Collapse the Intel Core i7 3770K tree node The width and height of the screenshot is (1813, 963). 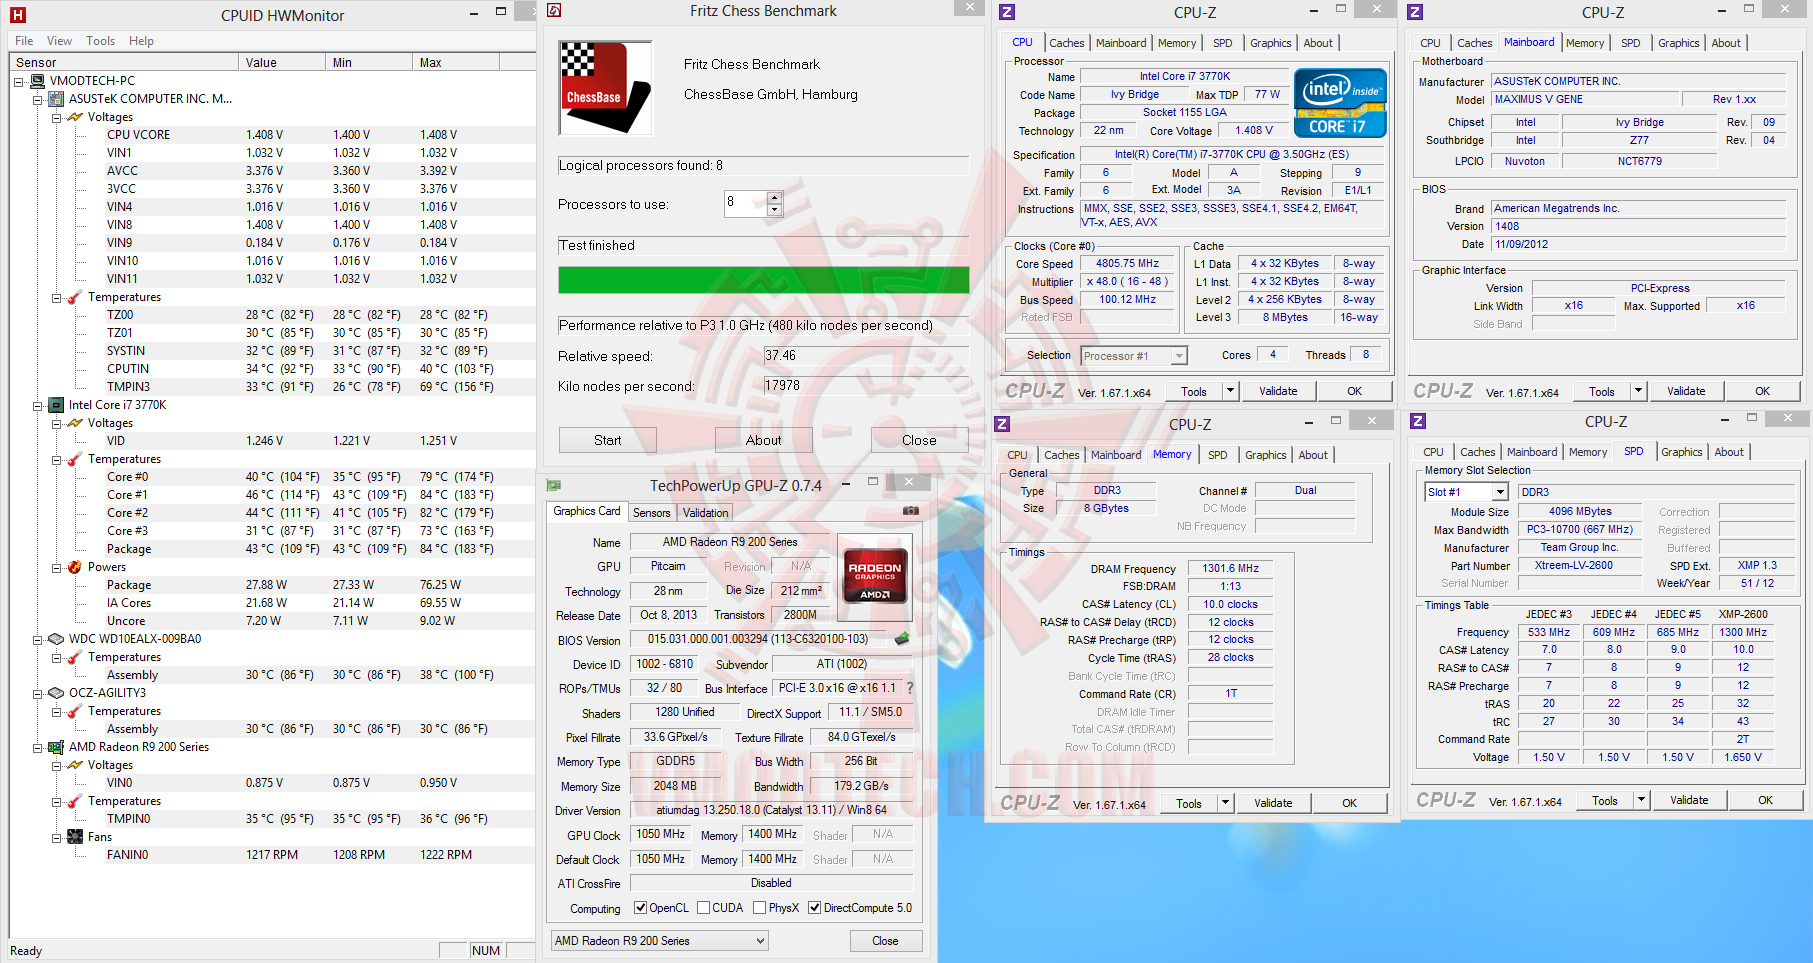(x=37, y=405)
